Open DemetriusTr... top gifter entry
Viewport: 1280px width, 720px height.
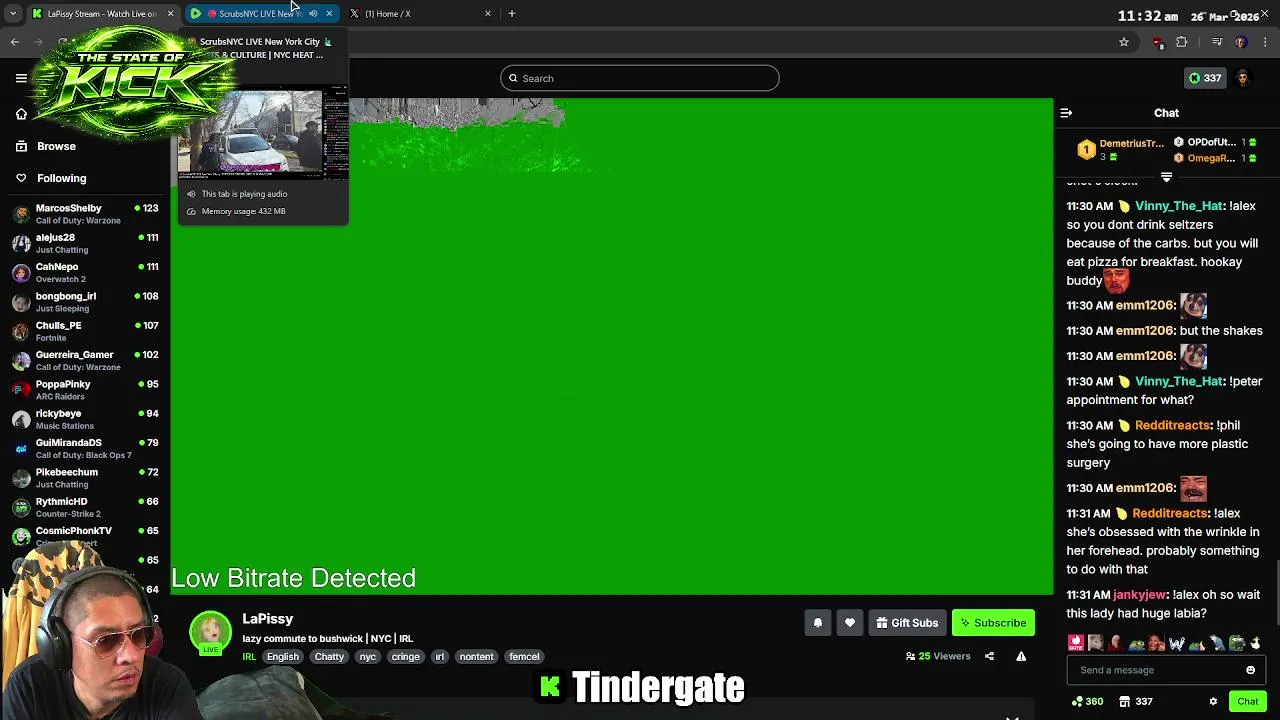point(1121,150)
